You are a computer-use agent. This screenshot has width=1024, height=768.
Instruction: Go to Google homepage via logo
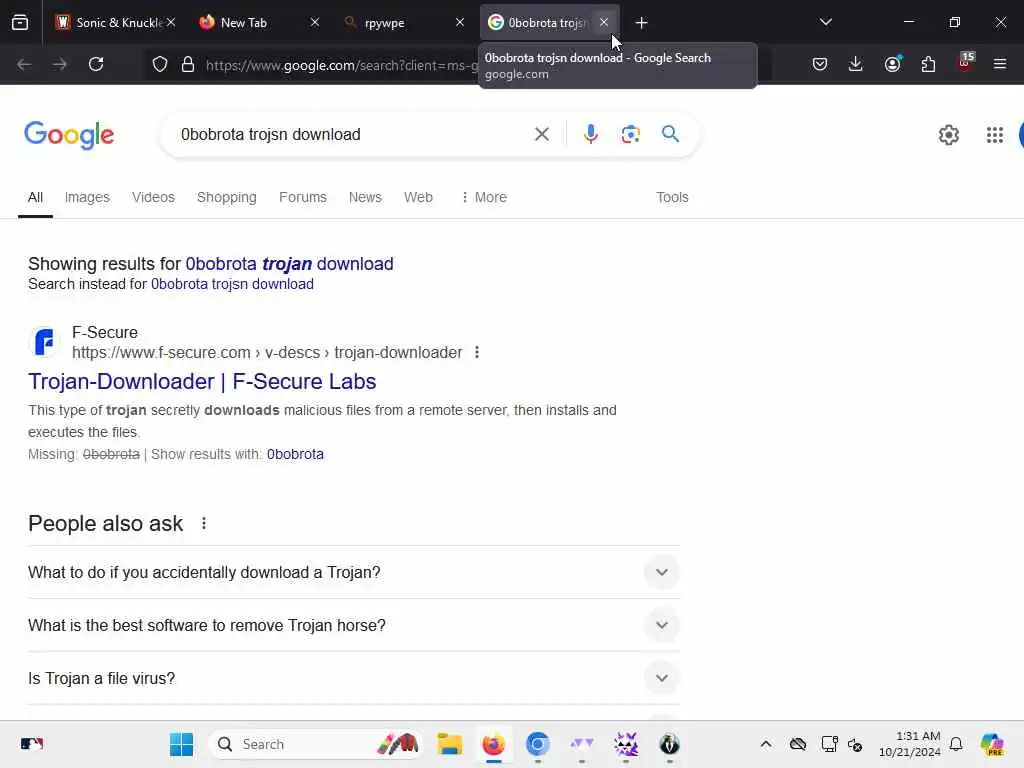pyautogui.click(x=69, y=135)
